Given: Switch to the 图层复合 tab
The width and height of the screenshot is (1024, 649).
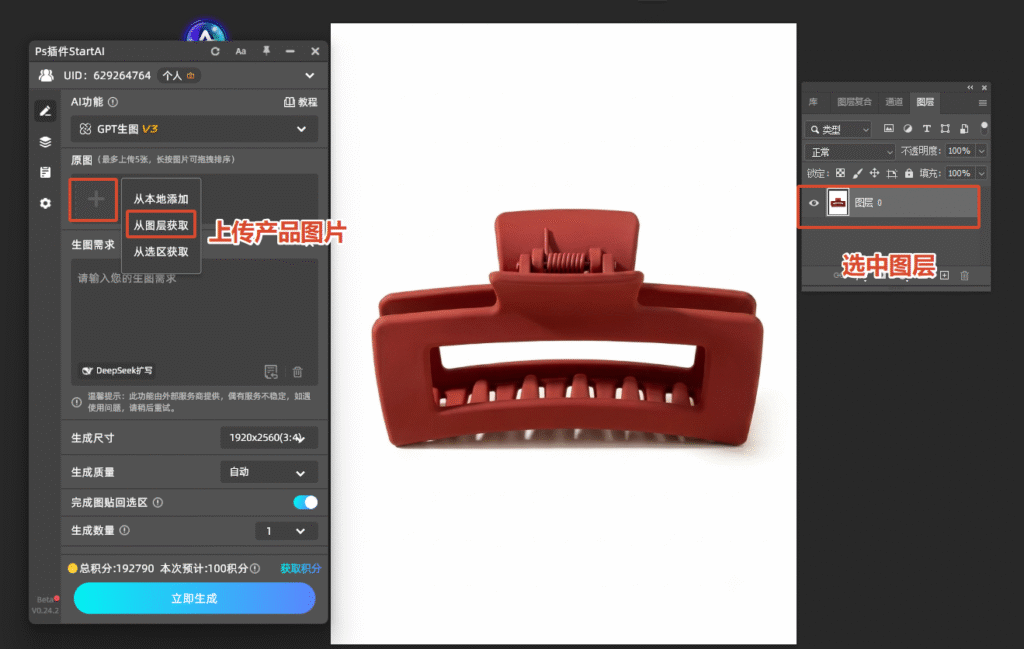Looking at the screenshot, I should [854, 102].
